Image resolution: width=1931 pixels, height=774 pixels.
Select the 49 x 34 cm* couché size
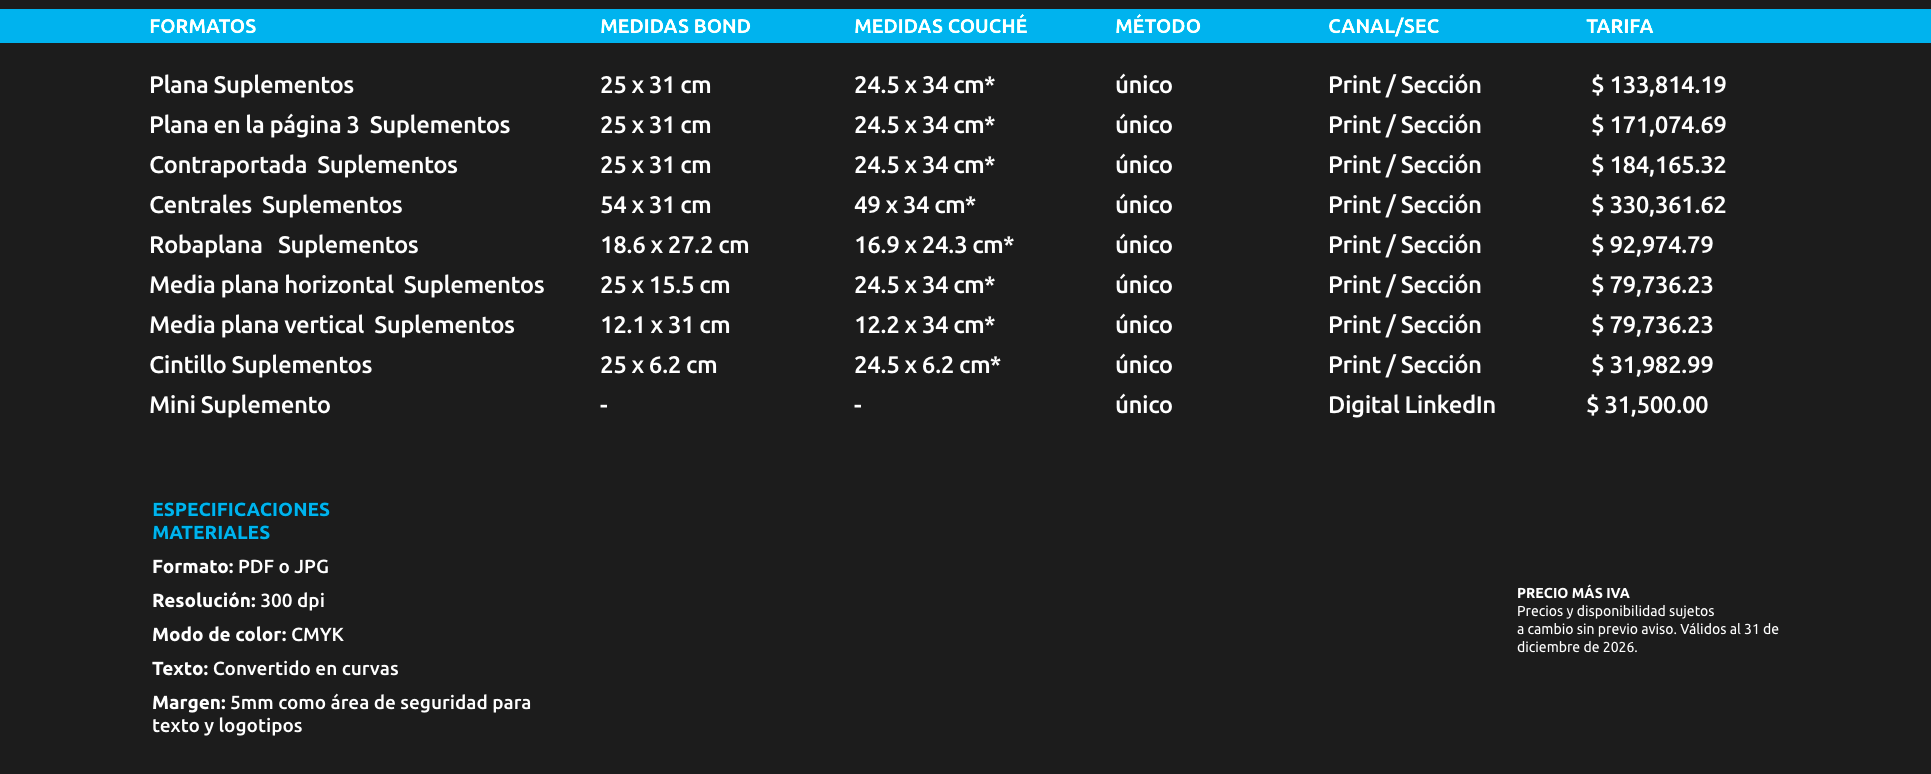(x=914, y=205)
